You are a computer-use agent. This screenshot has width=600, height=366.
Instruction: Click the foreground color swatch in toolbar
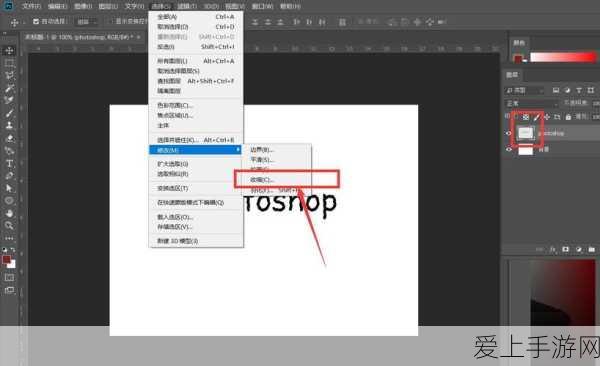pos(7,260)
